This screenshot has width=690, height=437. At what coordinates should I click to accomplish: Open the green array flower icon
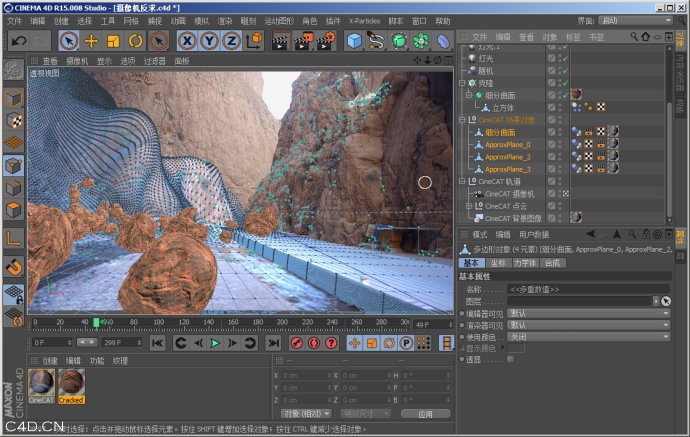coord(421,41)
